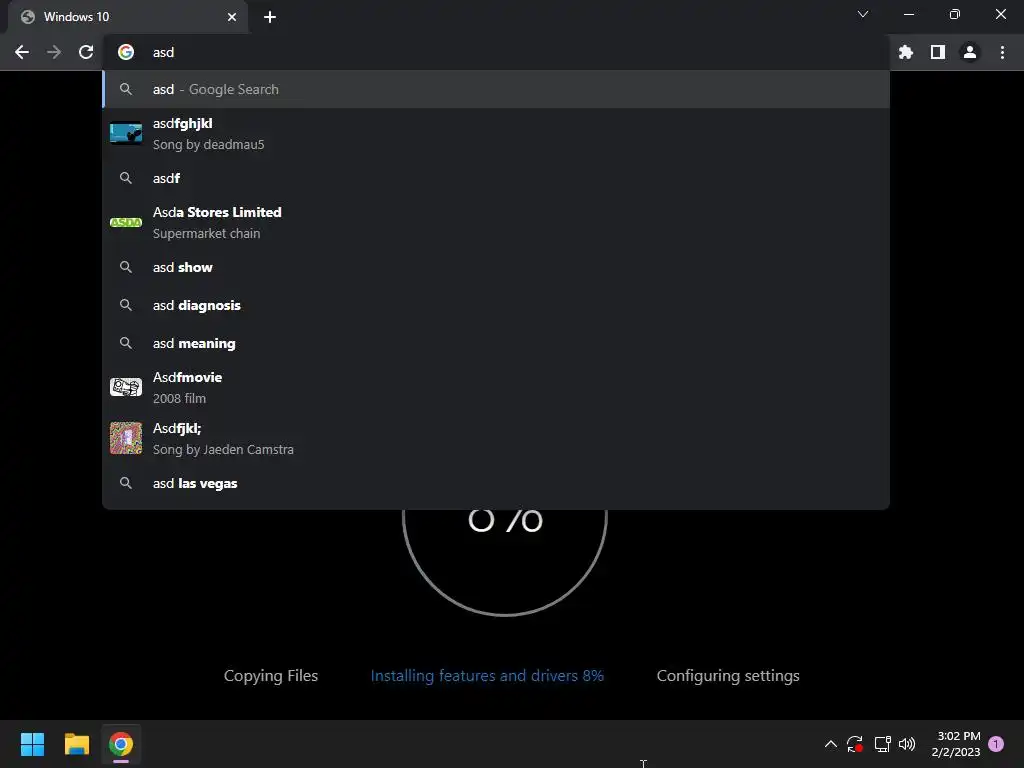
Task: Select the 'asd diagnosis' suggestion
Action: (496, 305)
